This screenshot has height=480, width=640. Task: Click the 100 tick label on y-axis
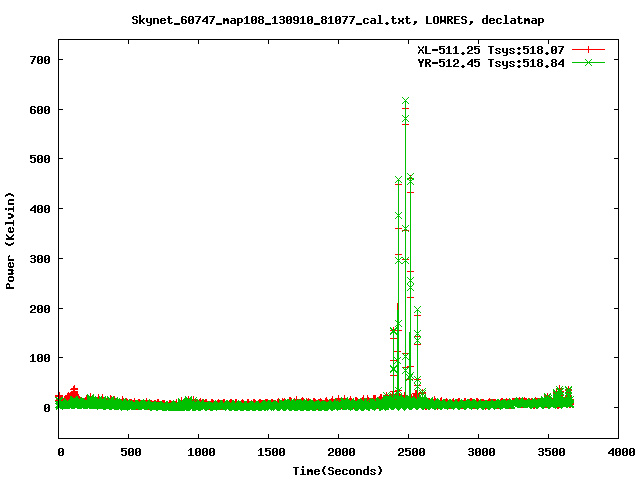coord(40,358)
